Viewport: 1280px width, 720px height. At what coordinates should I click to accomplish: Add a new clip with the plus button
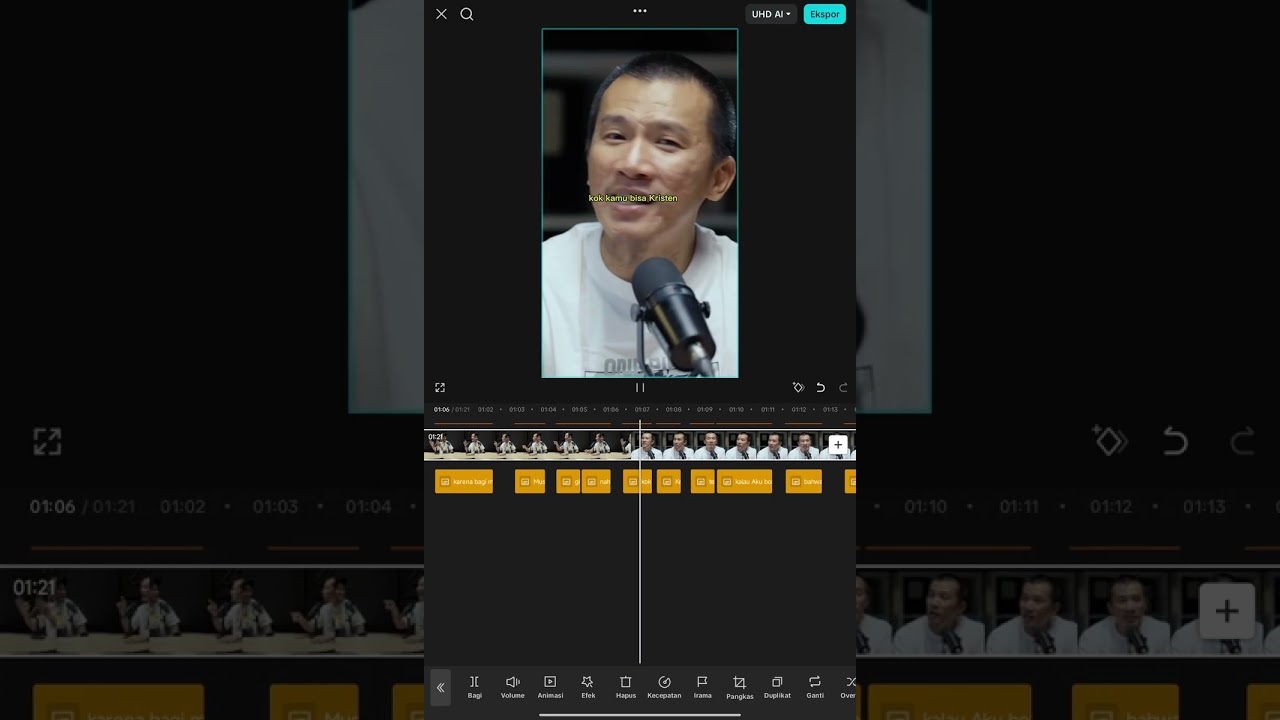[838, 445]
